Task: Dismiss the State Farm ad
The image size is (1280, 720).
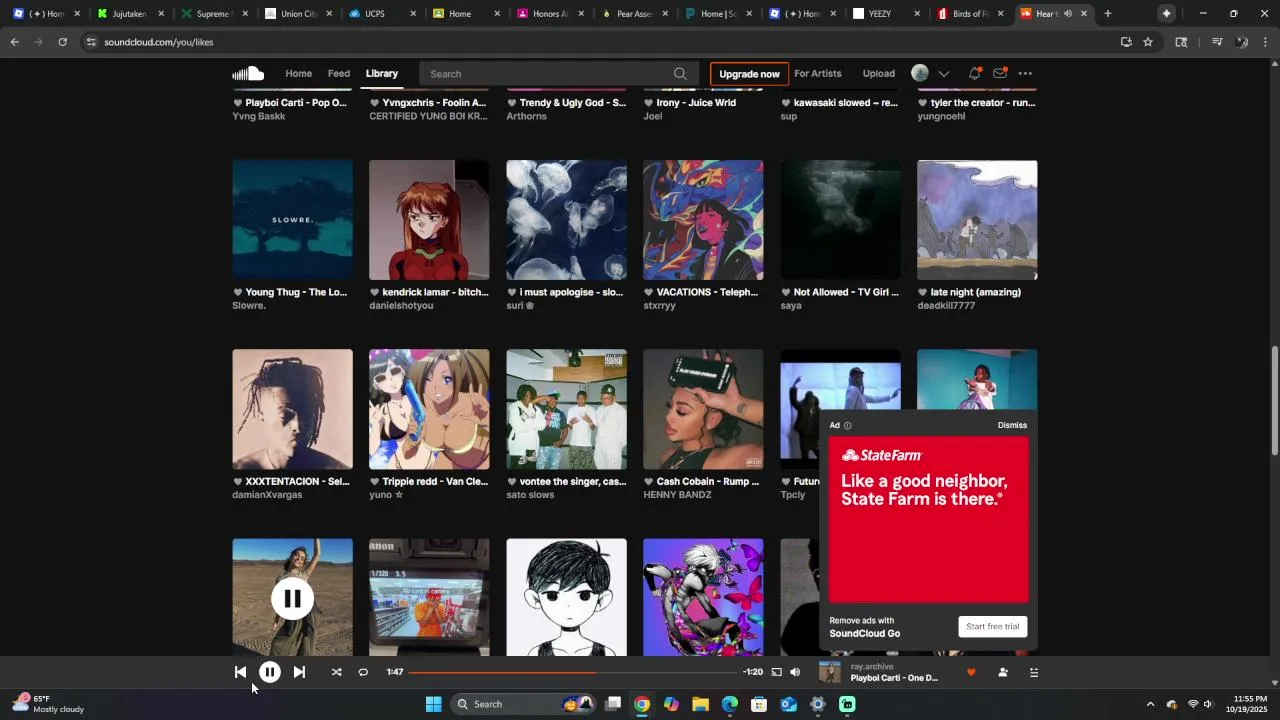Action: point(1012,425)
